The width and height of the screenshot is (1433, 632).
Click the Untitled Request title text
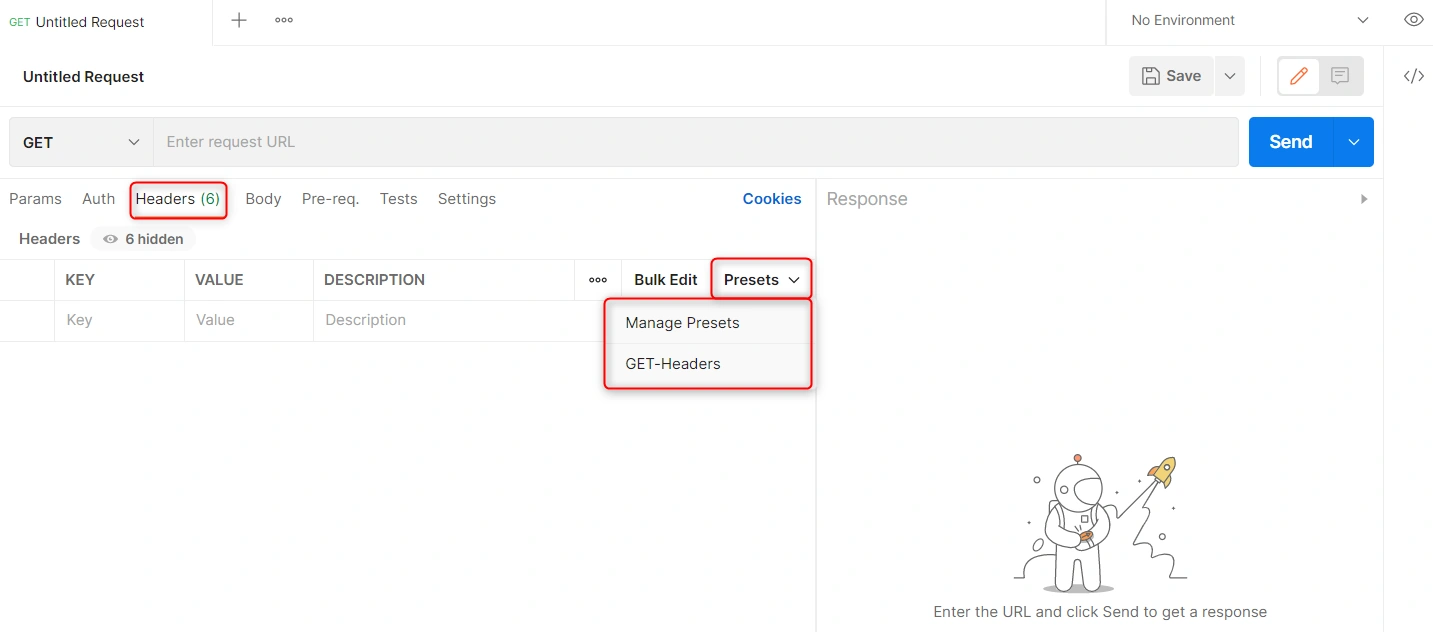84,77
